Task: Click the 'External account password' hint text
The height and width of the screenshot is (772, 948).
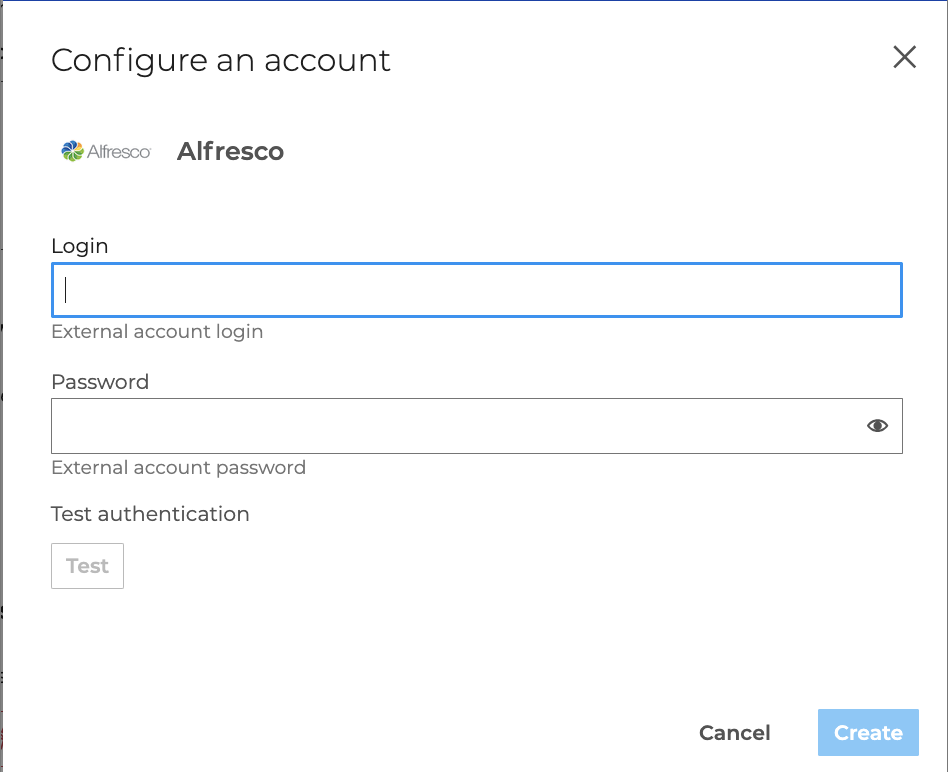Action: [x=178, y=467]
